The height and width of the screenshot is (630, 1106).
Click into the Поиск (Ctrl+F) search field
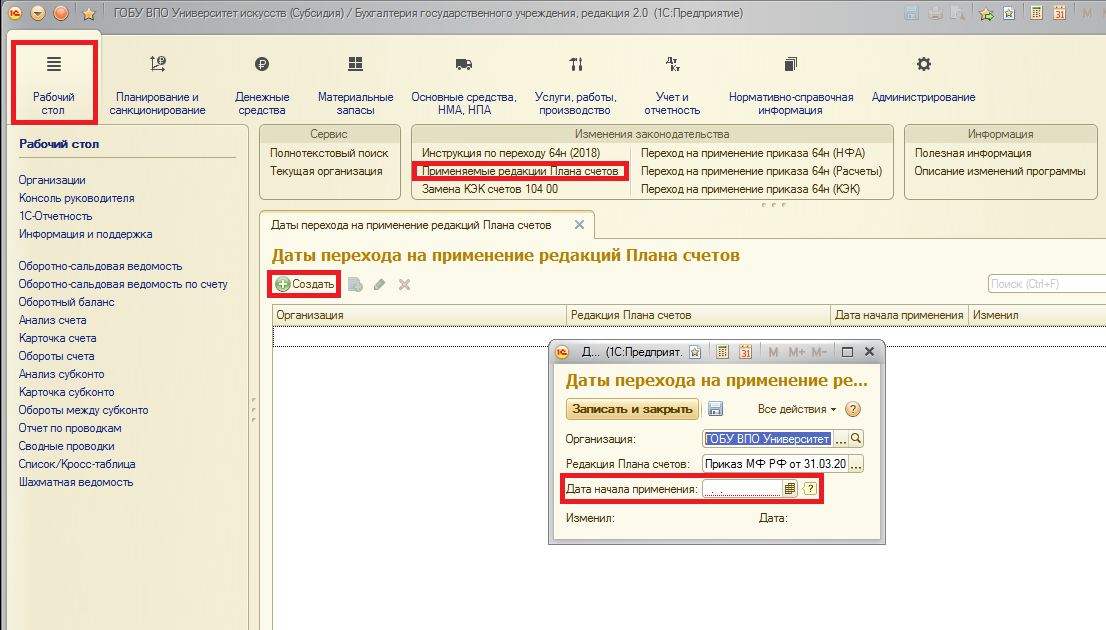click(x=1045, y=284)
